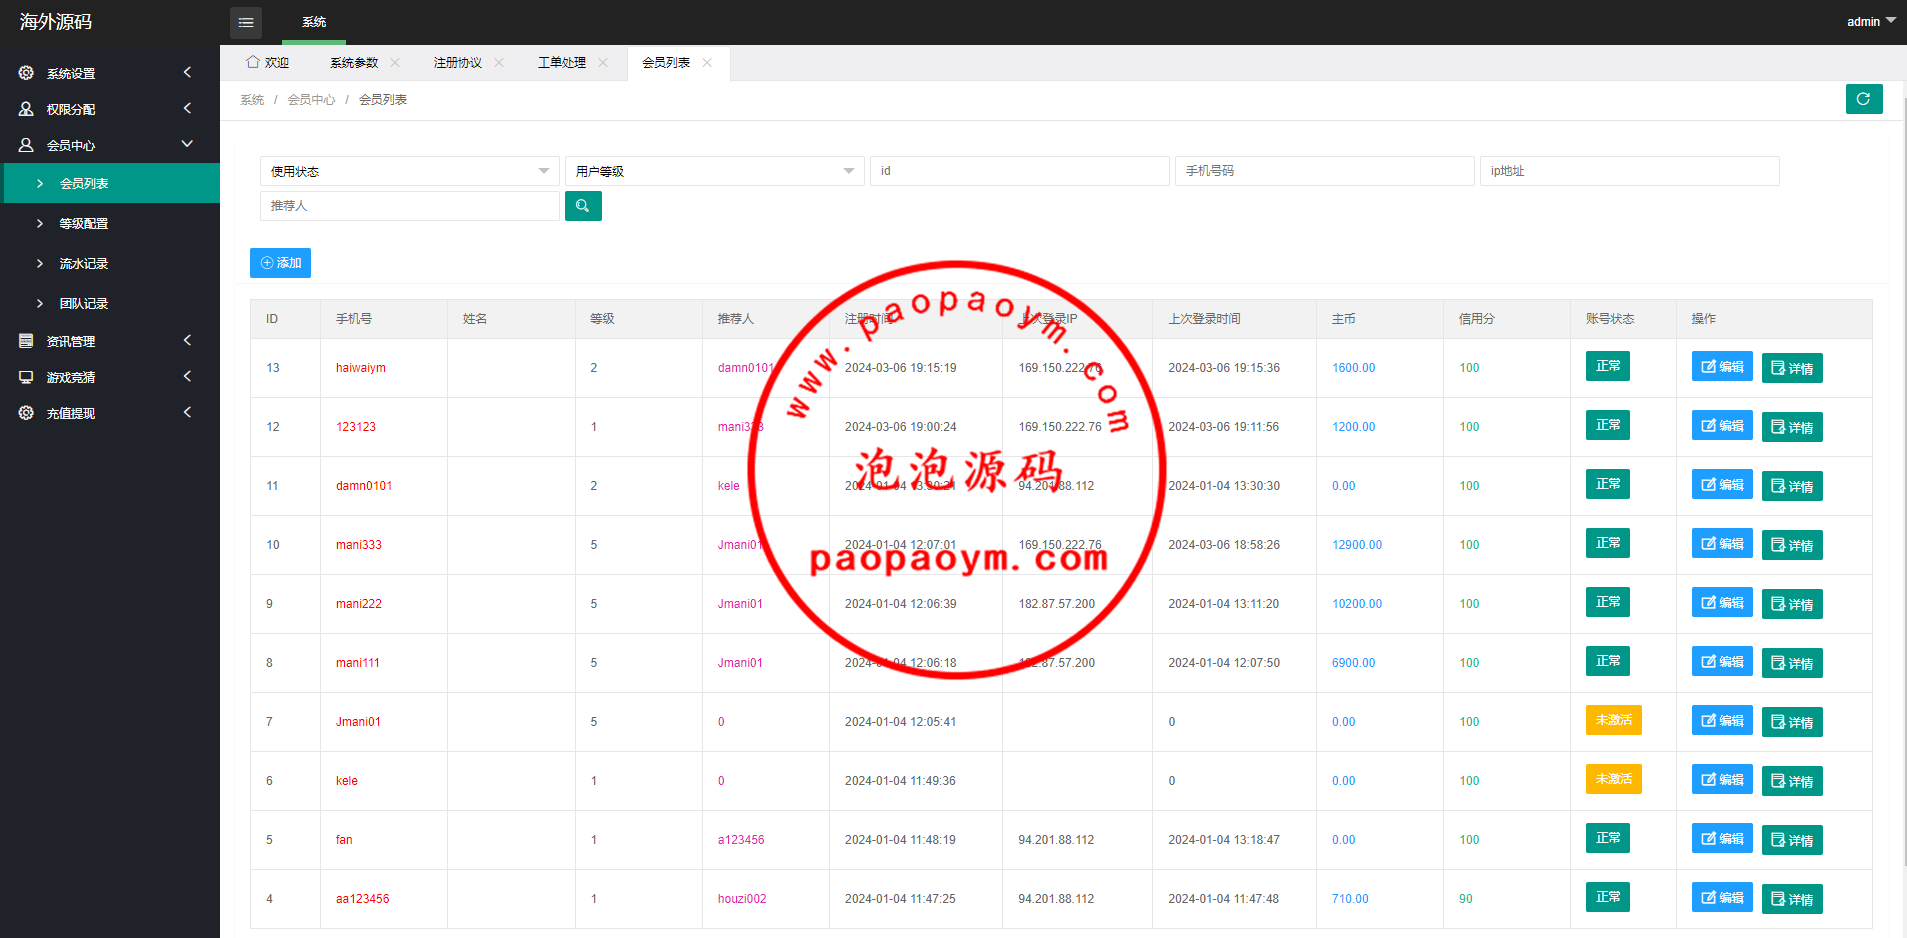
Task: Toggle the 正常 status of mani333
Action: [1608, 543]
